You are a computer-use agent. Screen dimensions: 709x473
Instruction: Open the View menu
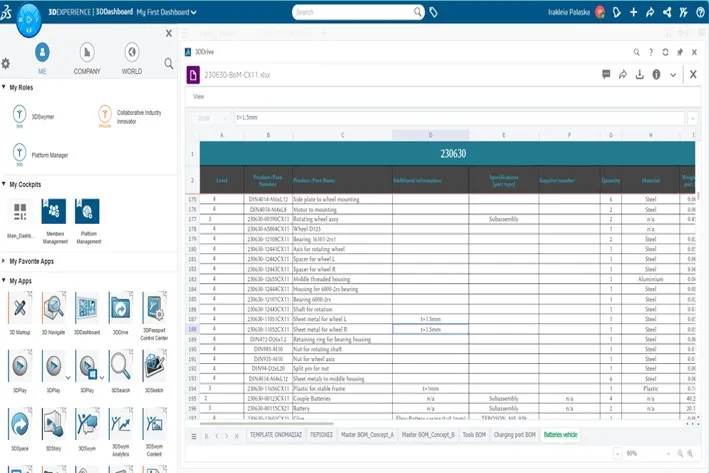pos(199,96)
